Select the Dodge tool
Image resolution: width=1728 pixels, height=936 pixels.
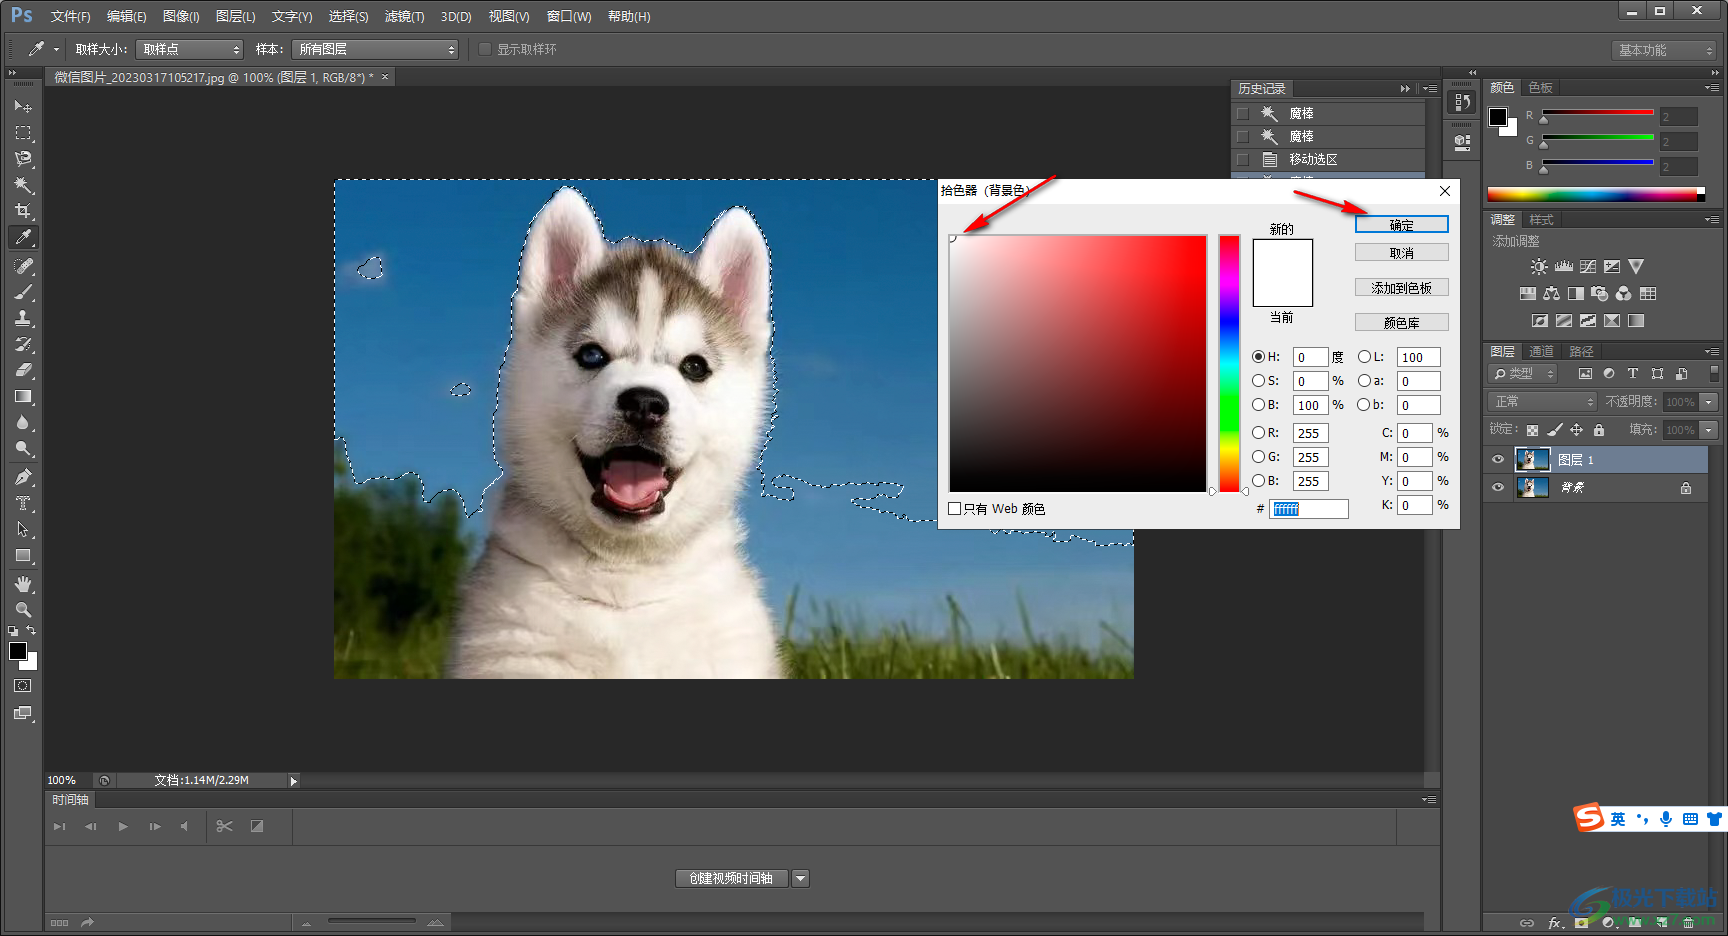pyautogui.click(x=23, y=448)
